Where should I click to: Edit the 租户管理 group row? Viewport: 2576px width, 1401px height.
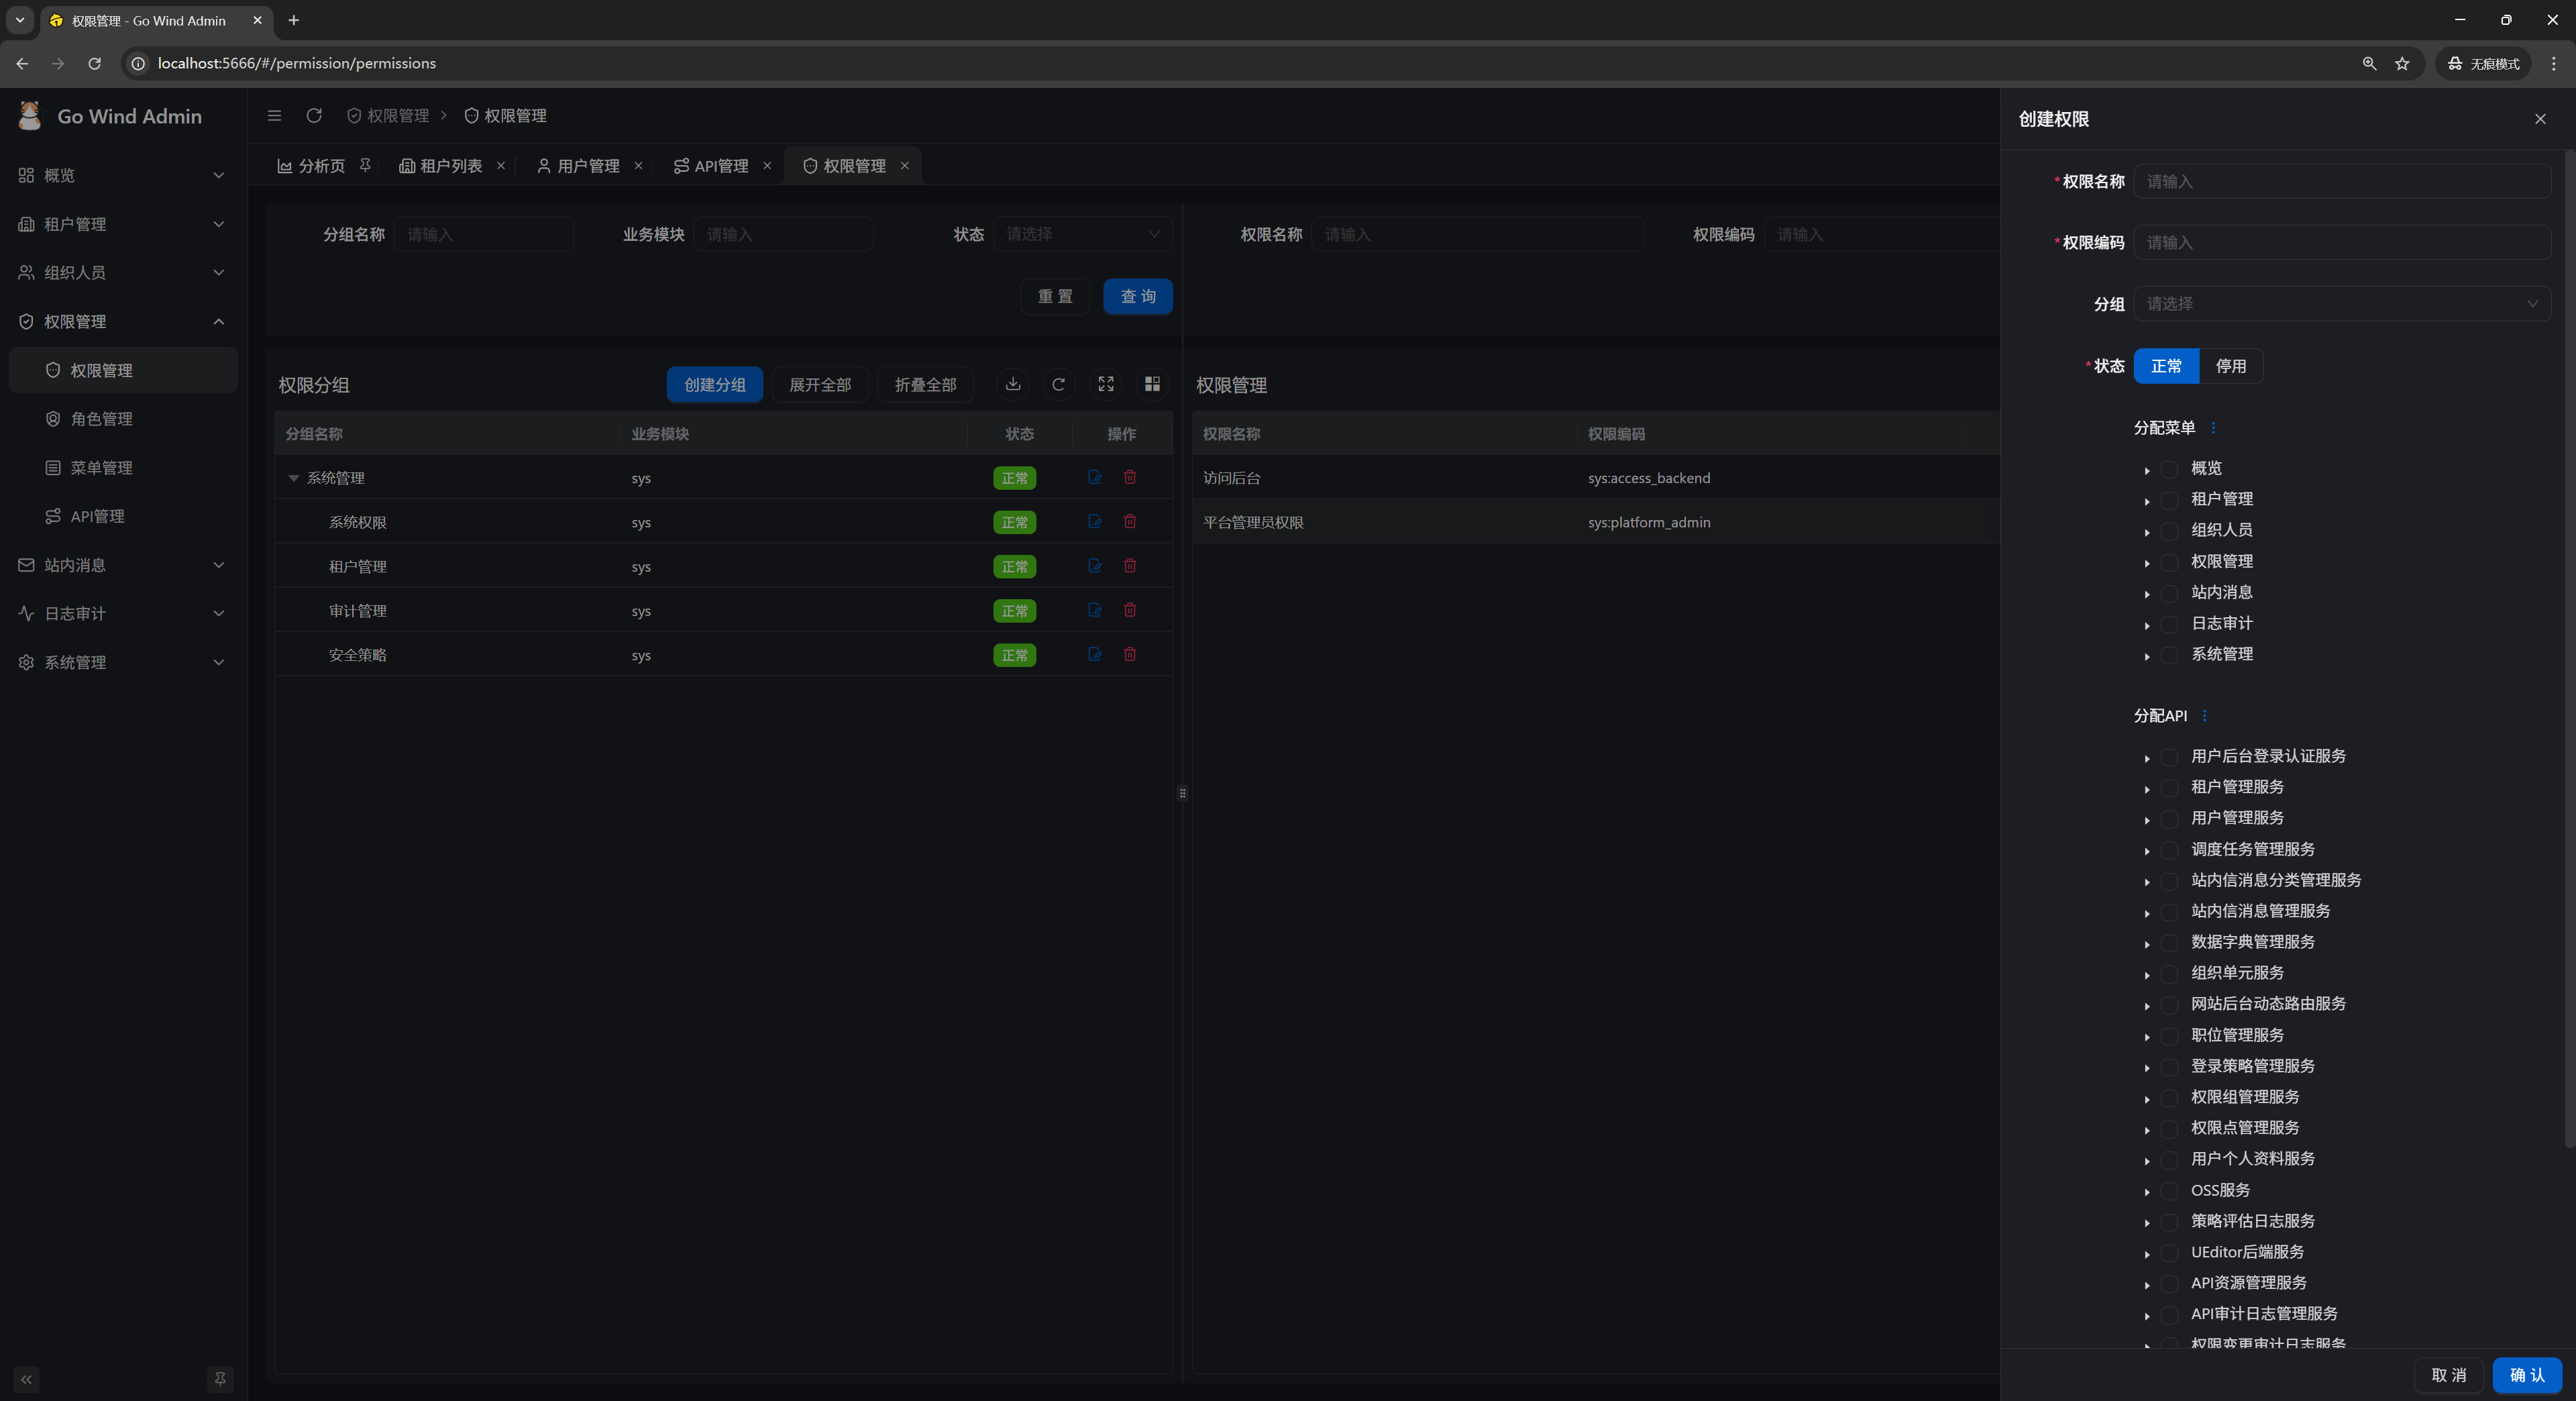(1095, 566)
